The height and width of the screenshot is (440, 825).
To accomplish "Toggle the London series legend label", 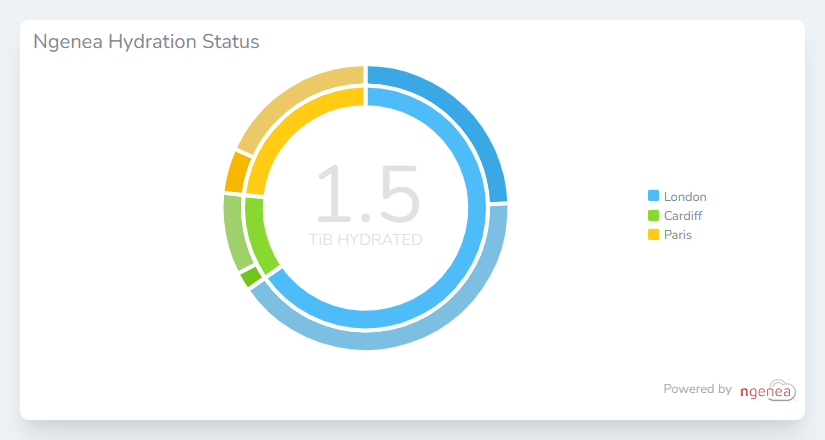I will [684, 197].
